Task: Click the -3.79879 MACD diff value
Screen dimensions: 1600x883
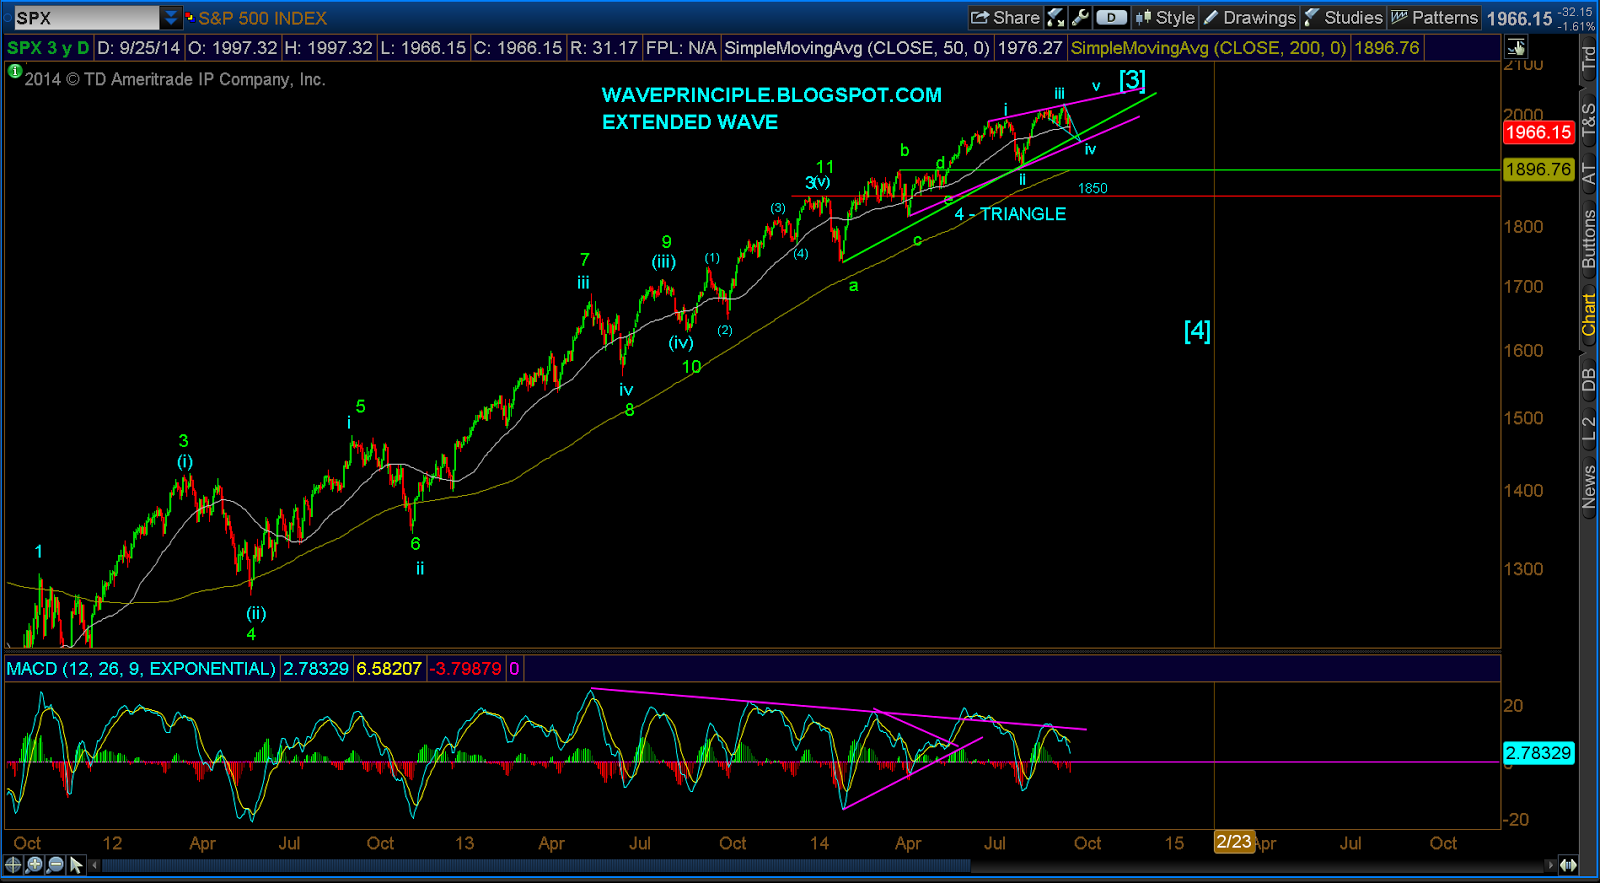Action: coord(466,669)
